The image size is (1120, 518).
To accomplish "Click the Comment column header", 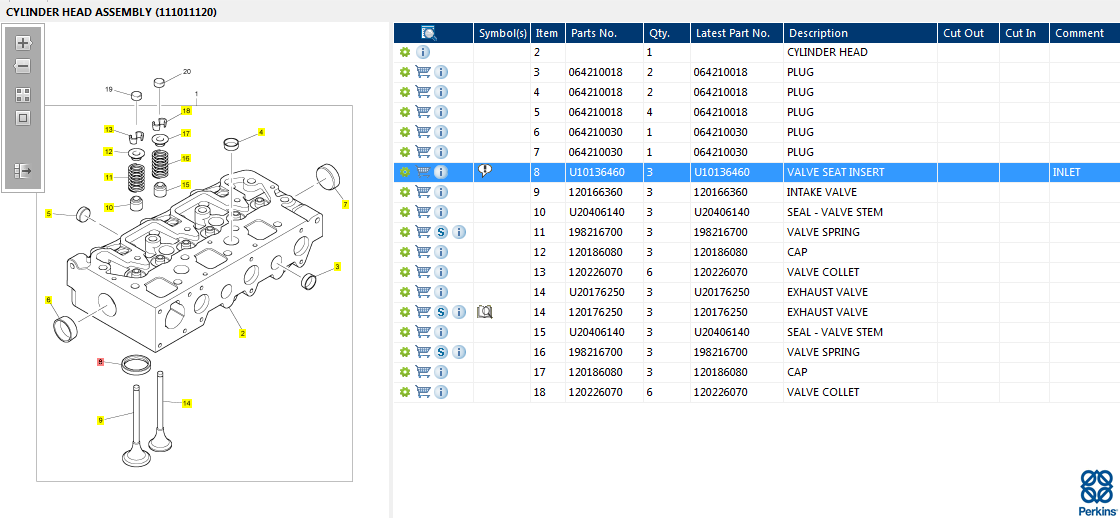I will [1084, 33].
